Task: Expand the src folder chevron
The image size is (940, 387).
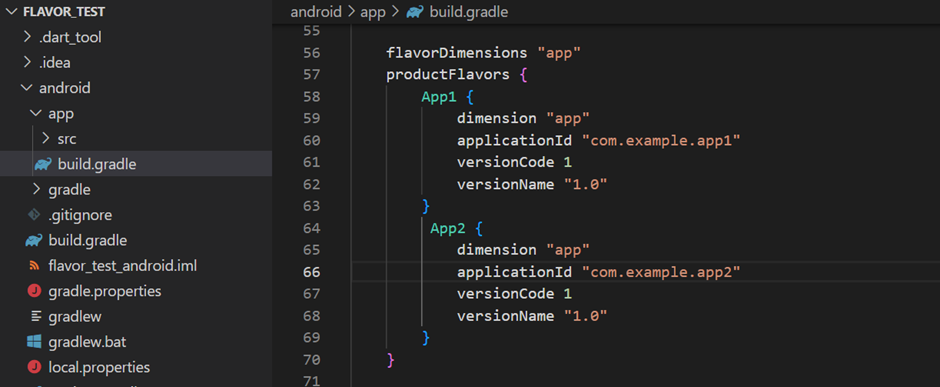Action: click(x=46, y=138)
